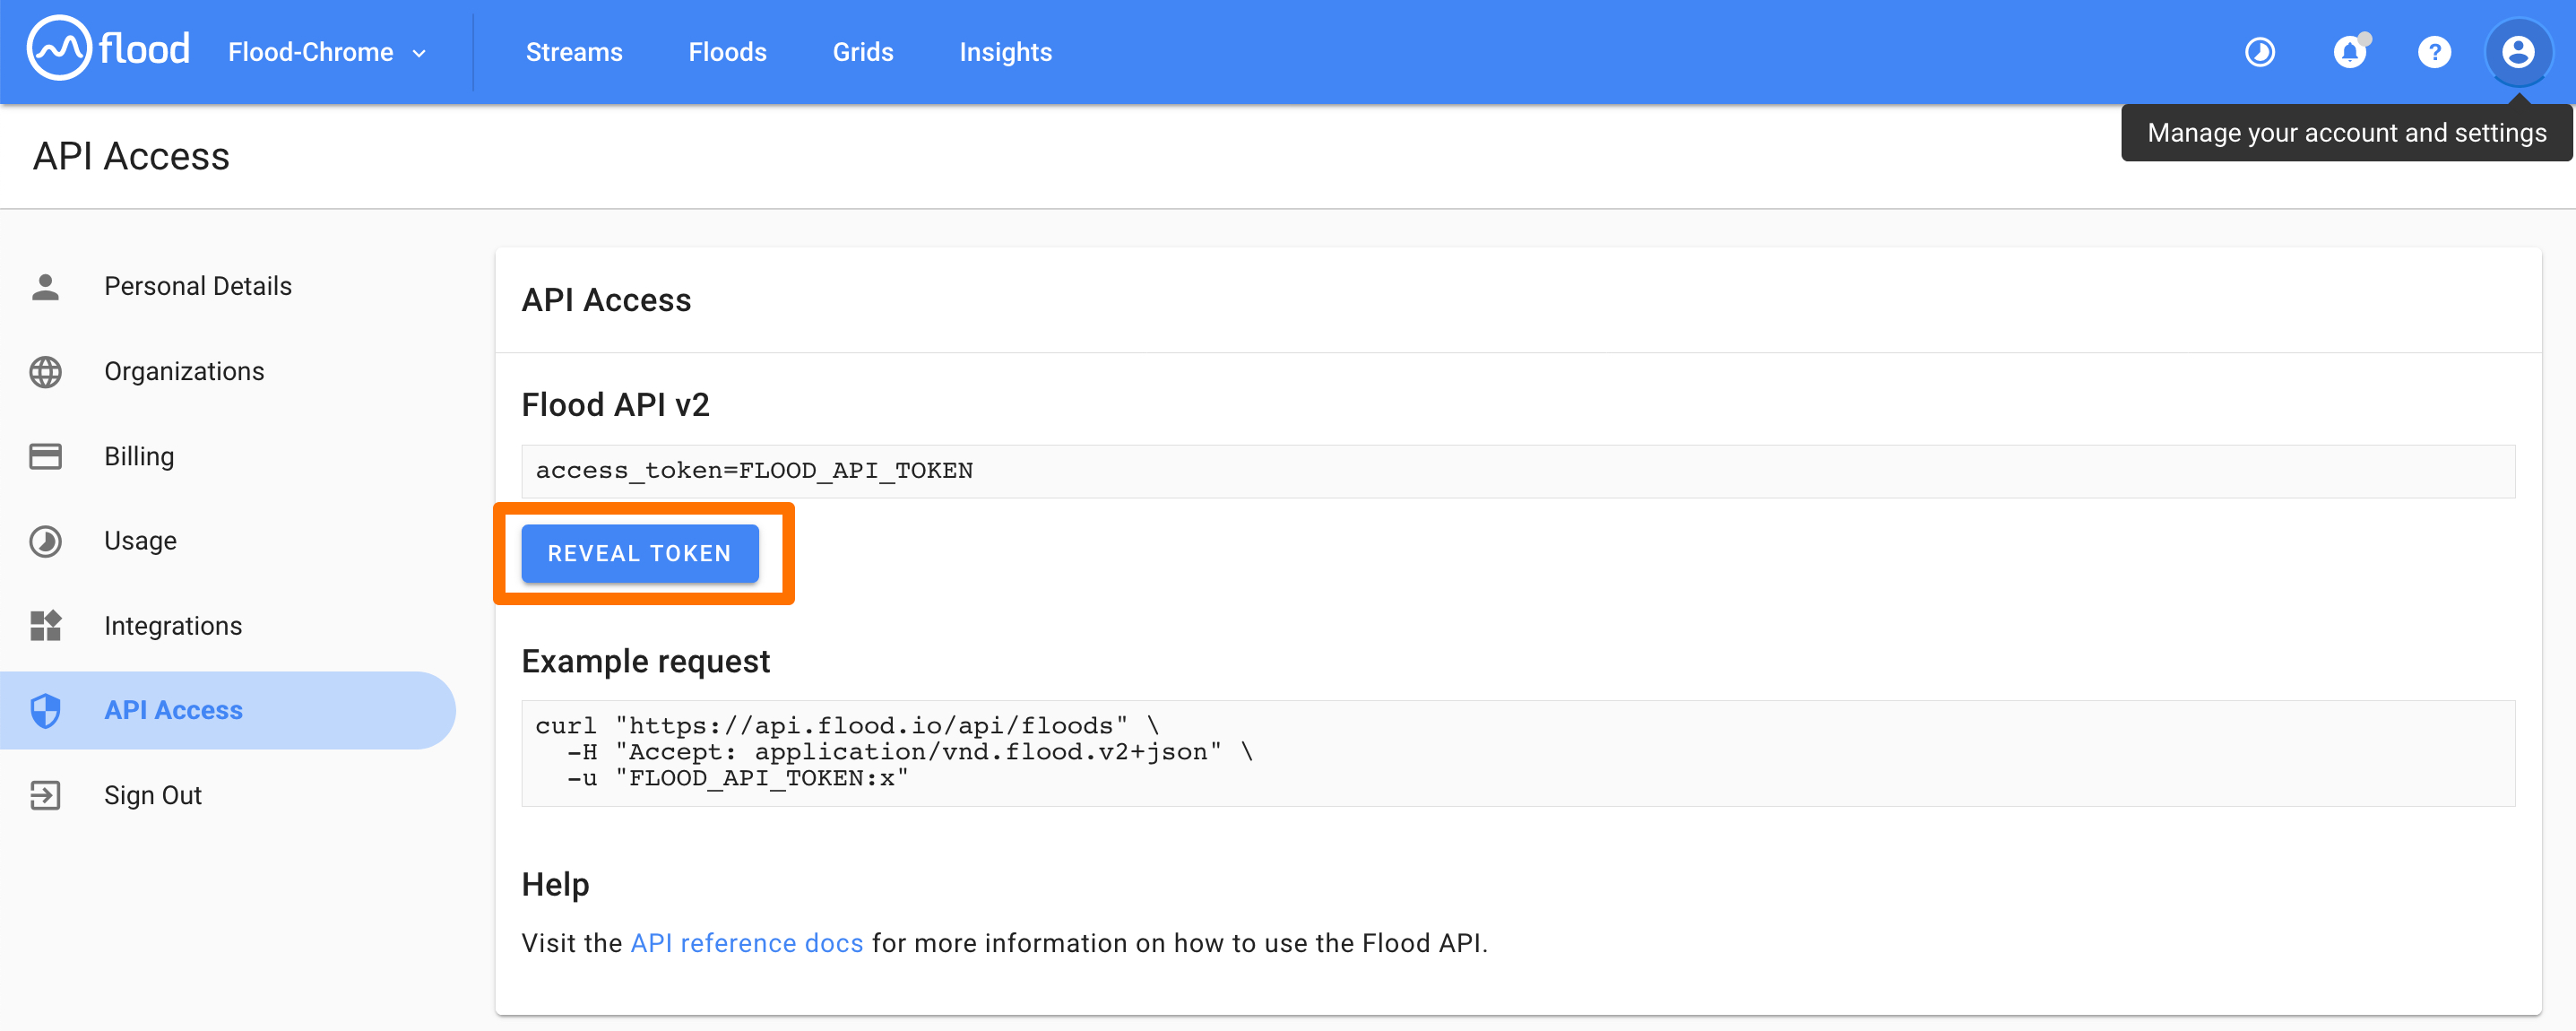This screenshot has width=2576, height=1031.
Task: Click the API Access shield icon
Action: tap(45, 711)
